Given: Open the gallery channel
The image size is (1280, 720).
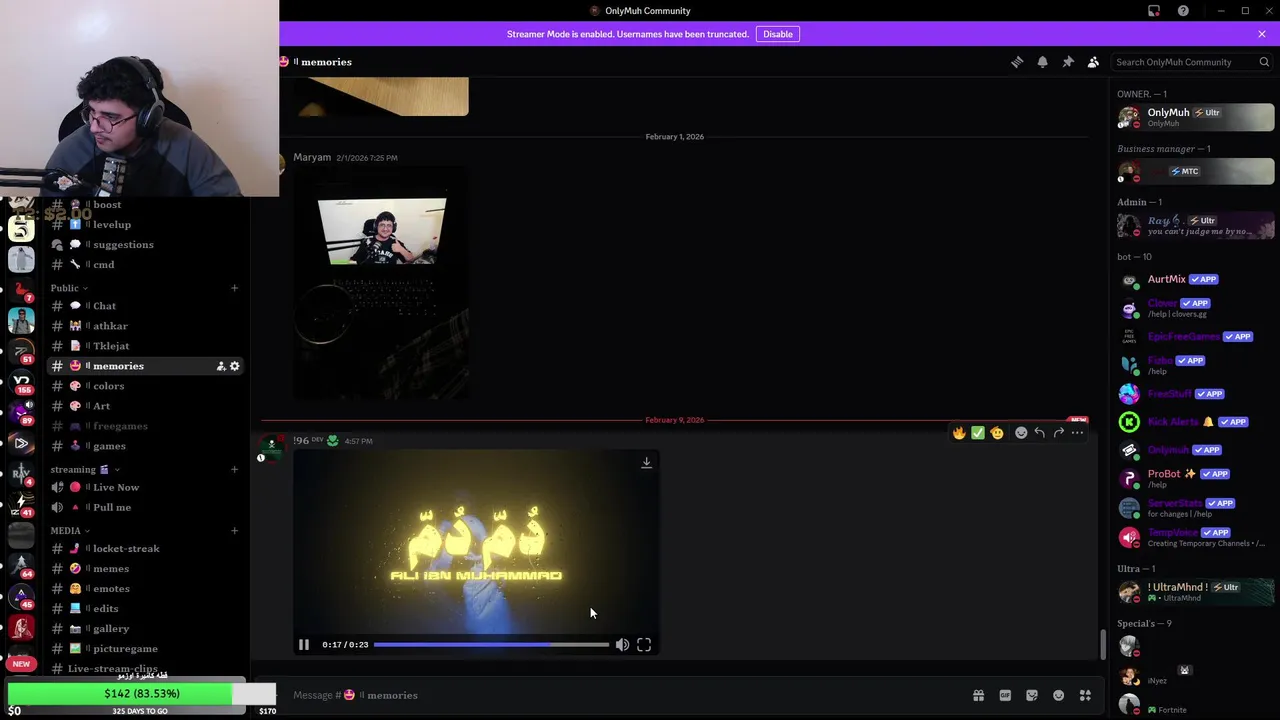Looking at the screenshot, I should coord(145,629).
